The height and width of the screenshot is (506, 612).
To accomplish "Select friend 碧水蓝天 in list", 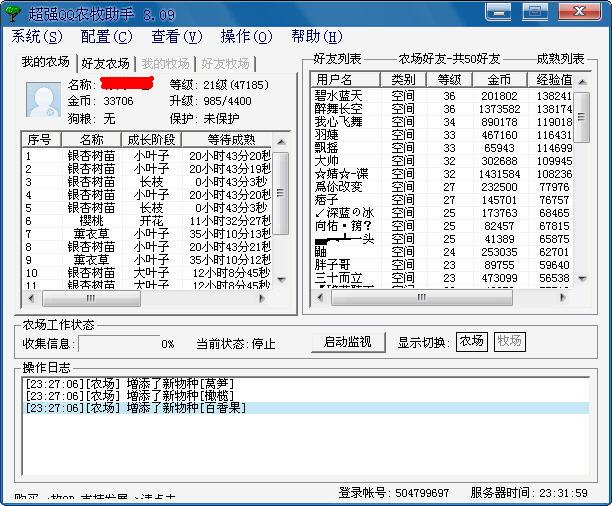I will click(x=443, y=96).
